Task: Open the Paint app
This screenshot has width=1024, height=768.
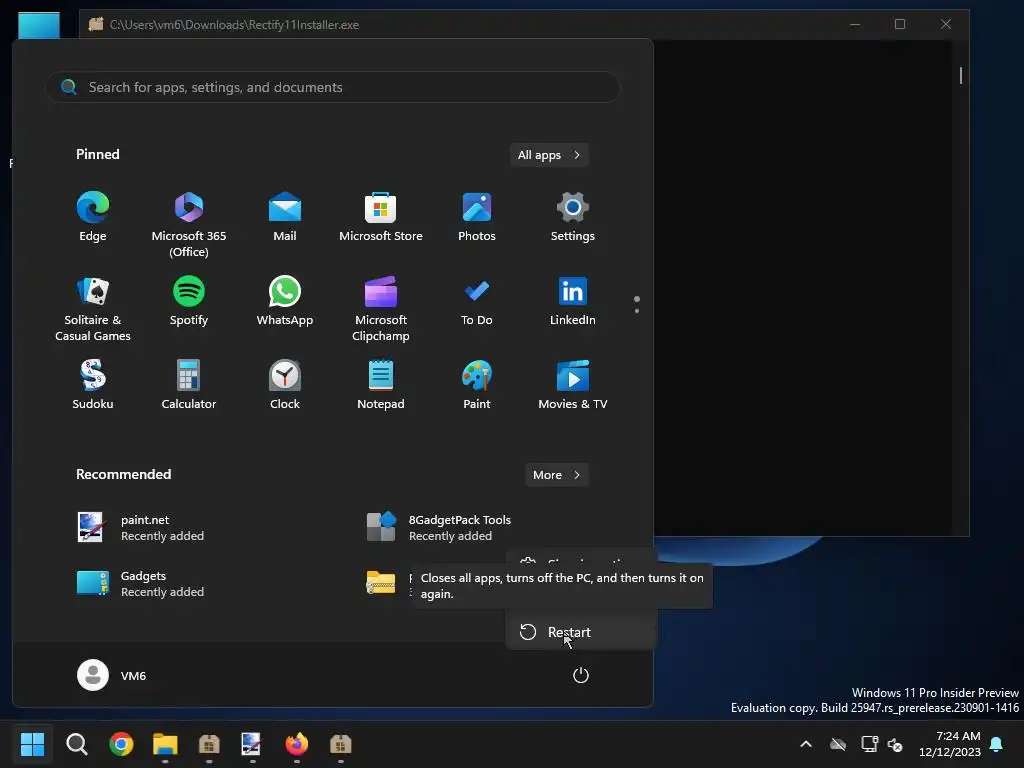Action: (x=477, y=385)
